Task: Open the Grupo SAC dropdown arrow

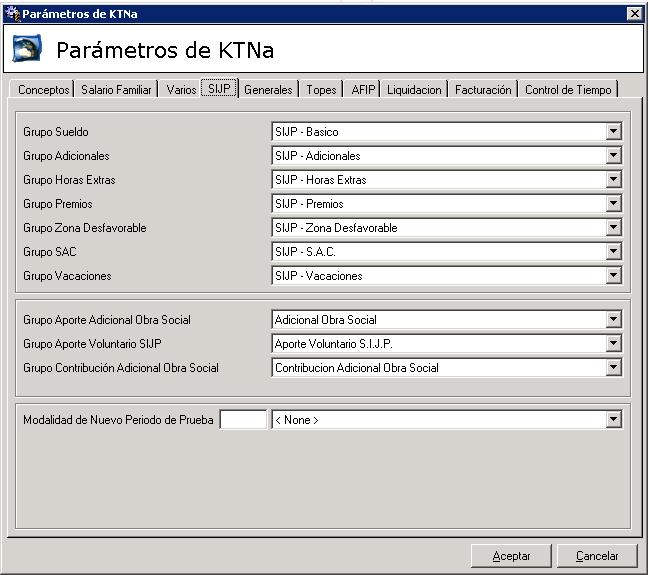Action: click(x=613, y=252)
